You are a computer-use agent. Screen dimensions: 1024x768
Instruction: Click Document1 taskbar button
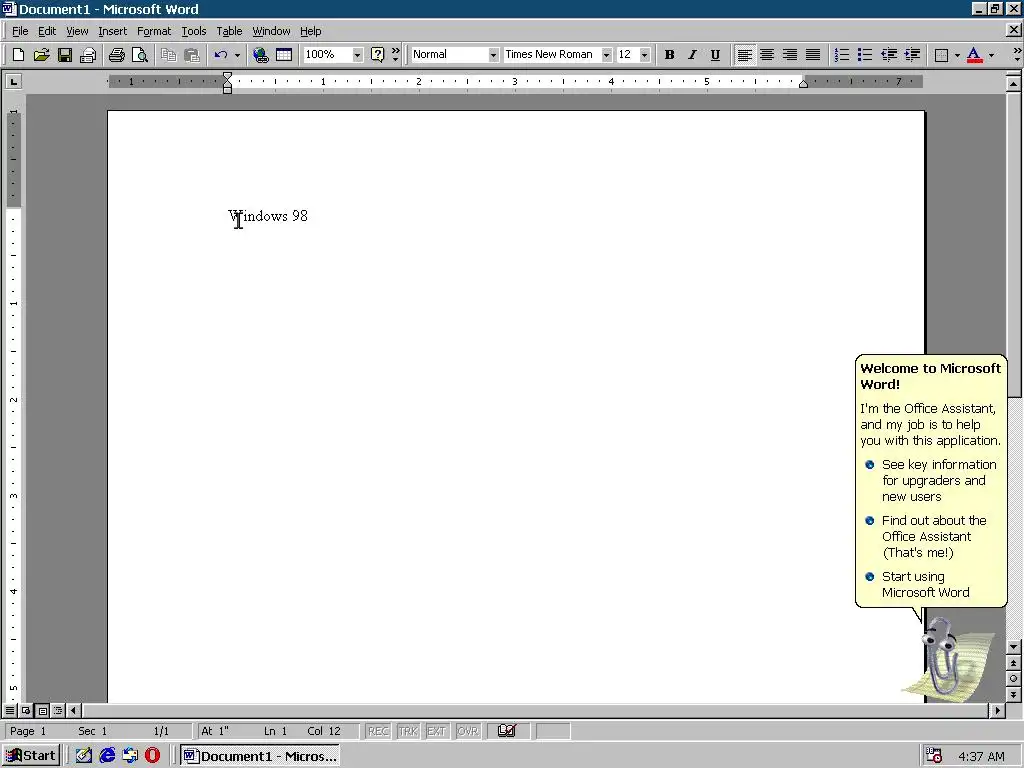(260, 756)
